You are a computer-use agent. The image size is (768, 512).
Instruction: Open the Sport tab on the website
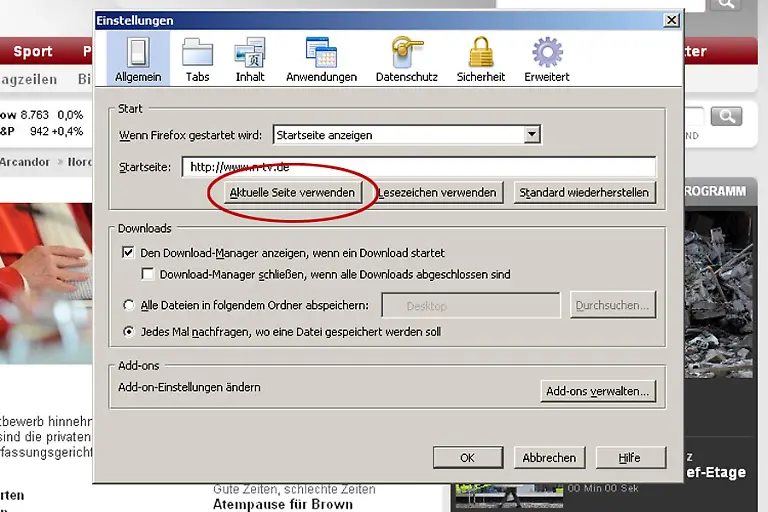point(33,51)
